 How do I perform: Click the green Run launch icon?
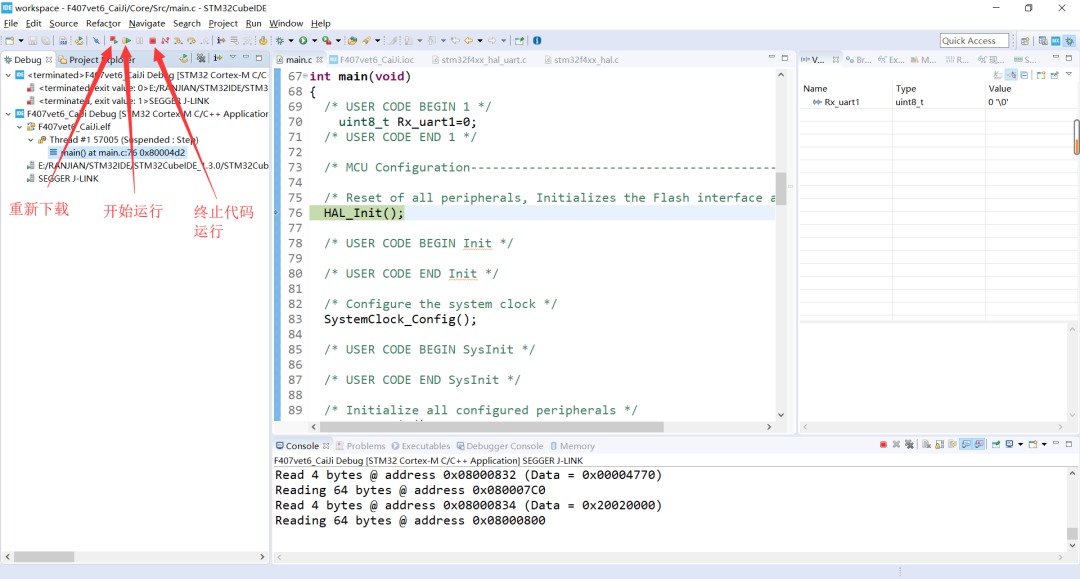[x=303, y=41]
